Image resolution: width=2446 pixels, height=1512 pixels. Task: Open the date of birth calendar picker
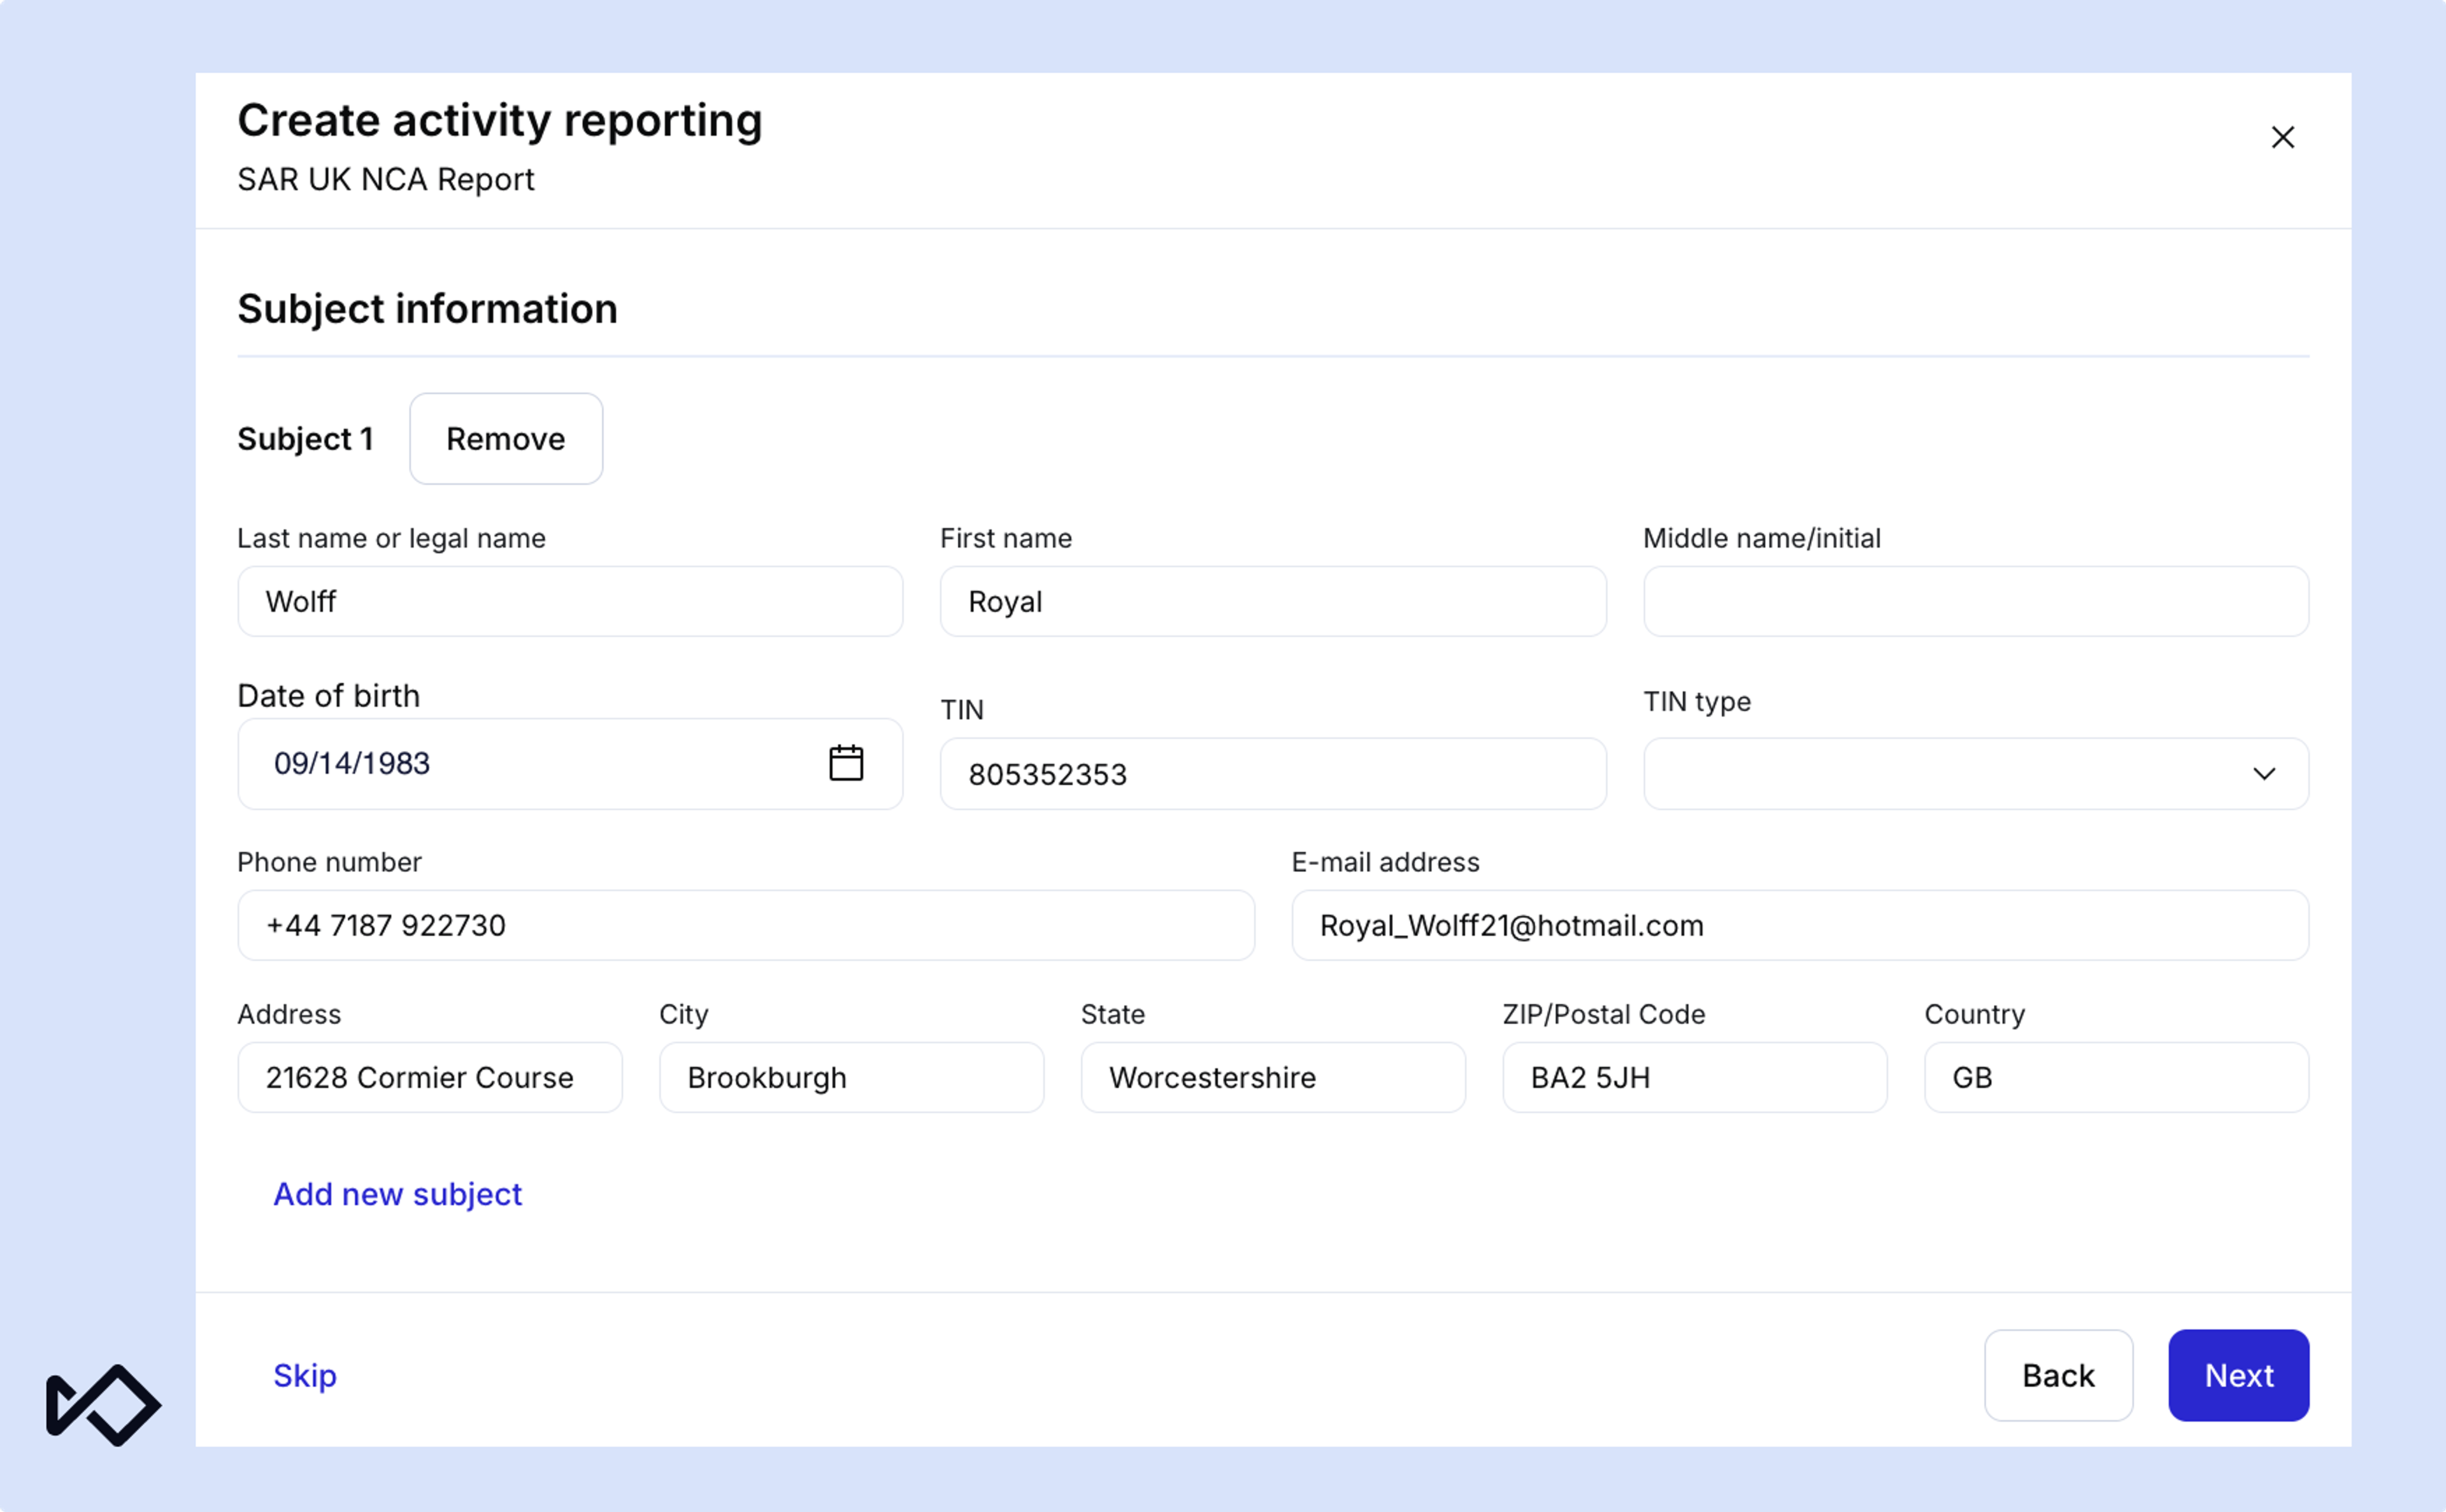click(846, 763)
